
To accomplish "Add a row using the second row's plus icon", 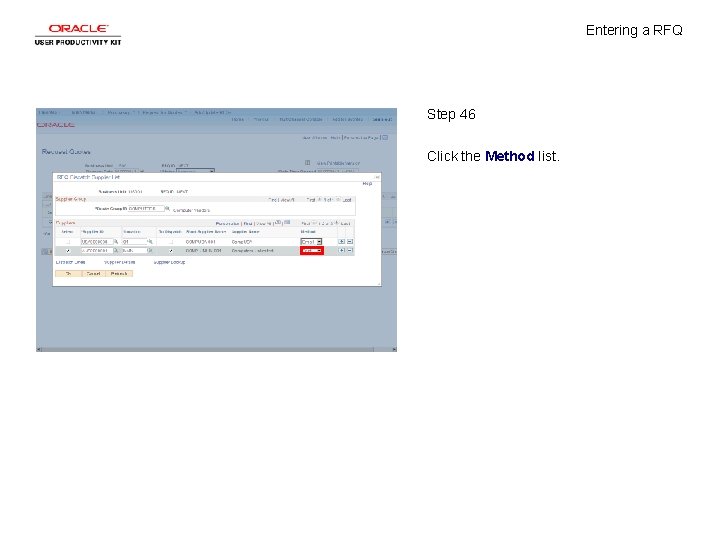I will [342, 251].
